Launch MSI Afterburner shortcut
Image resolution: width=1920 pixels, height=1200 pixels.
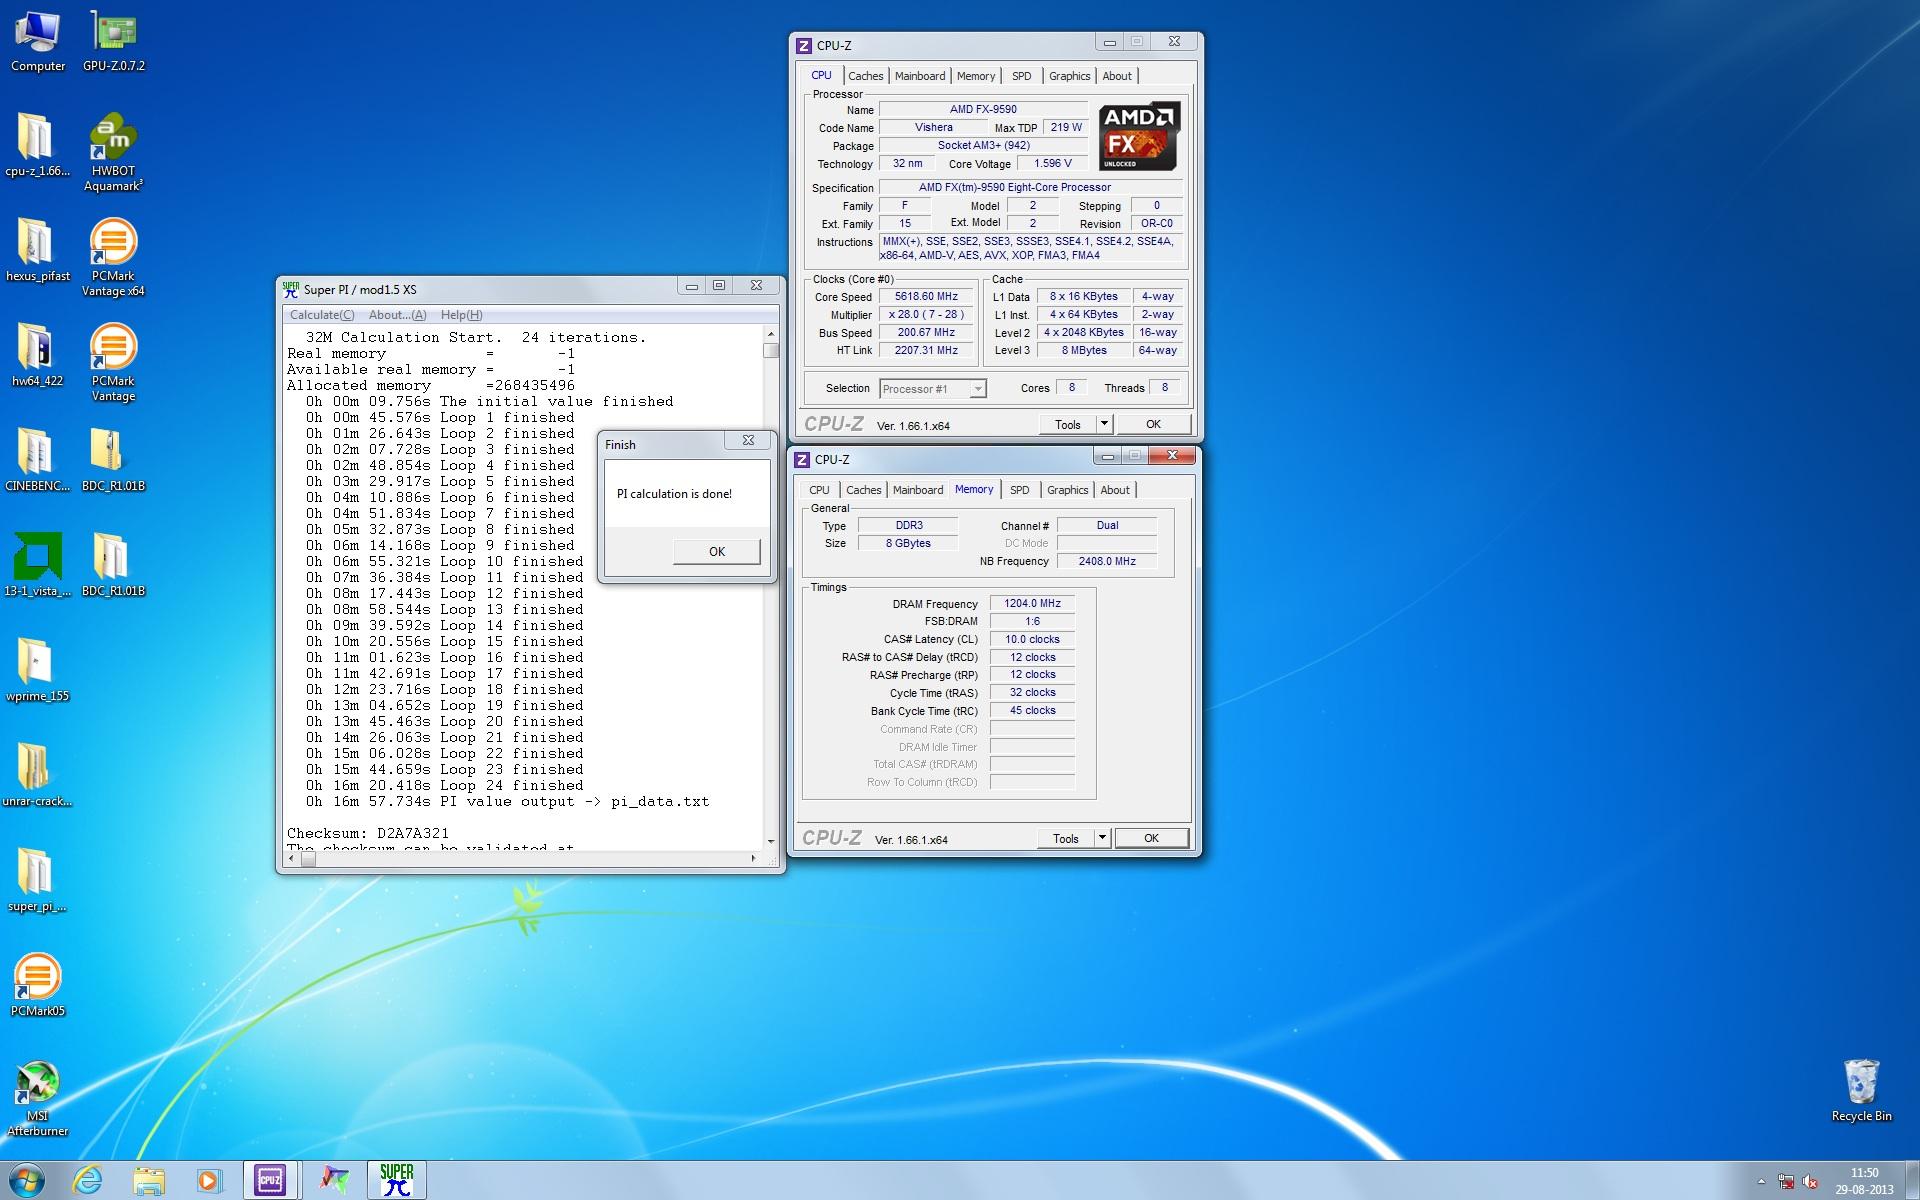[37, 1099]
